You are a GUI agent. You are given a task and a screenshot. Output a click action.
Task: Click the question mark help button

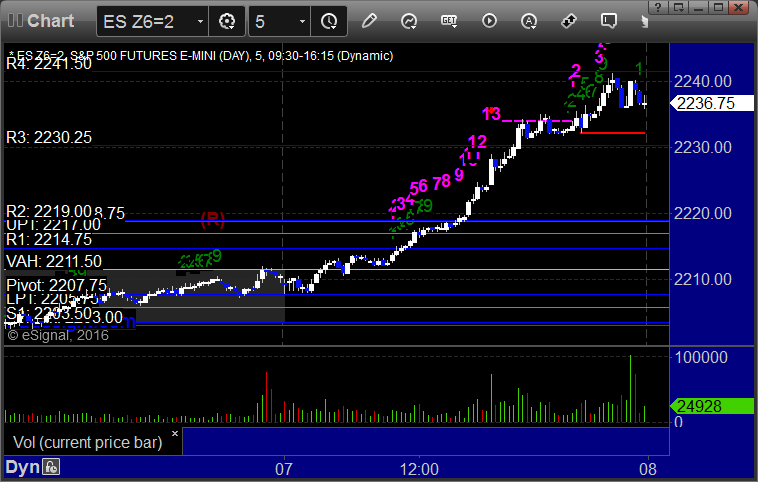pyautogui.click(x=657, y=7)
